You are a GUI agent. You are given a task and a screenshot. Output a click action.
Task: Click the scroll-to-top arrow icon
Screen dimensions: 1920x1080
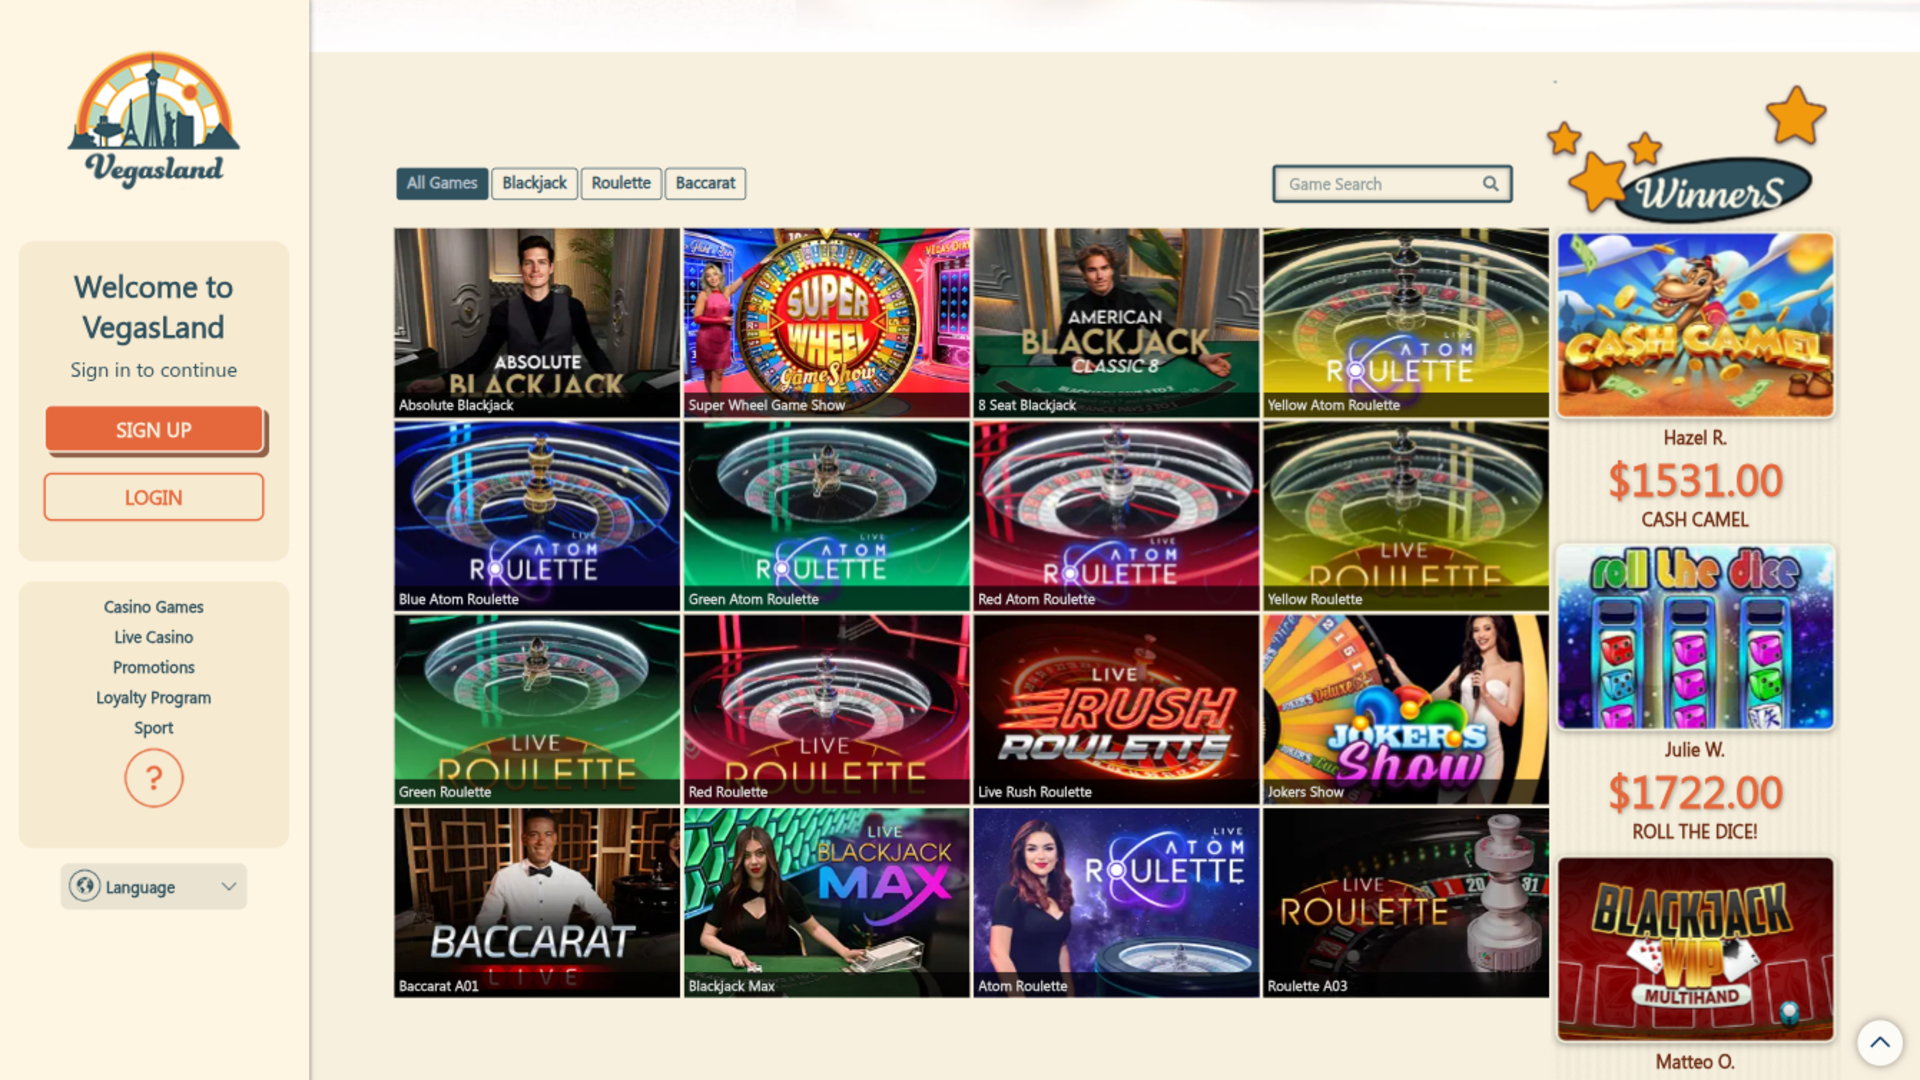(x=1882, y=1042)
